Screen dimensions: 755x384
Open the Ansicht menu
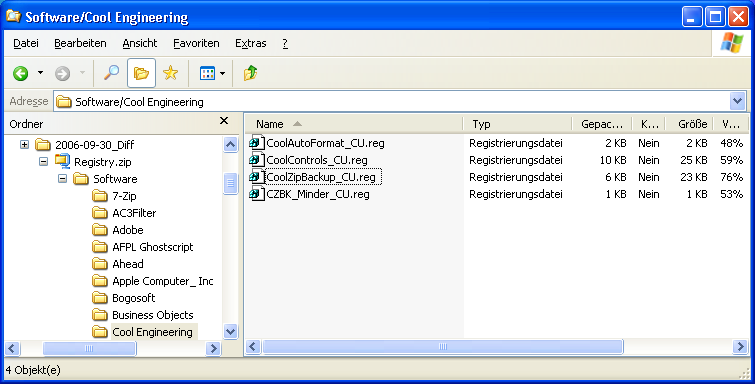click(x=140, y=43)
